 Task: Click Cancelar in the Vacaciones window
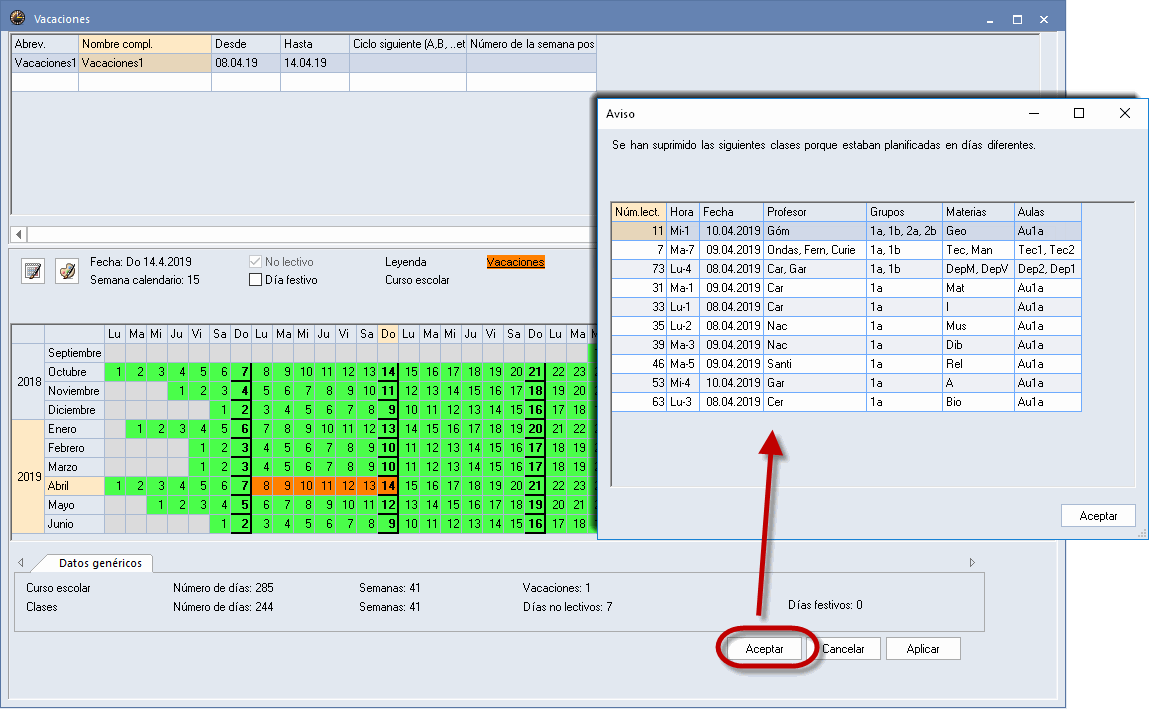coord(843,649)
